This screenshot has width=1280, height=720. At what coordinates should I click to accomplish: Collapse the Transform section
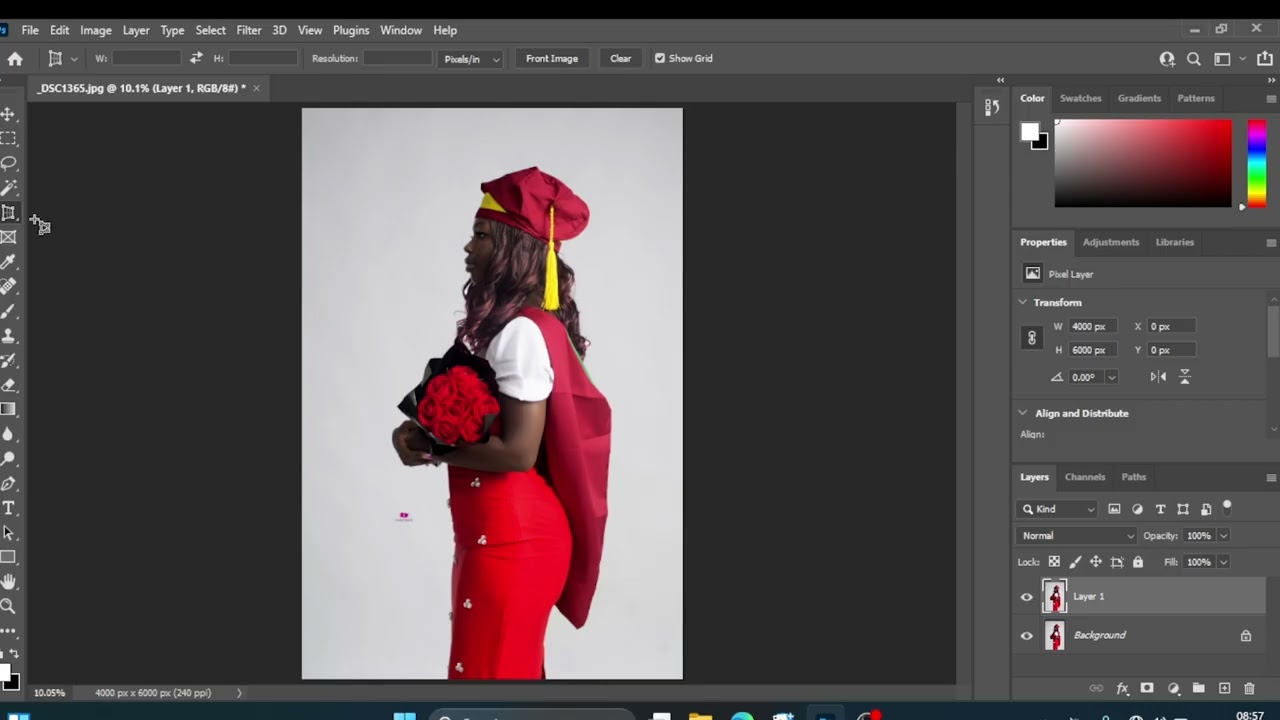pos(1023,302)
